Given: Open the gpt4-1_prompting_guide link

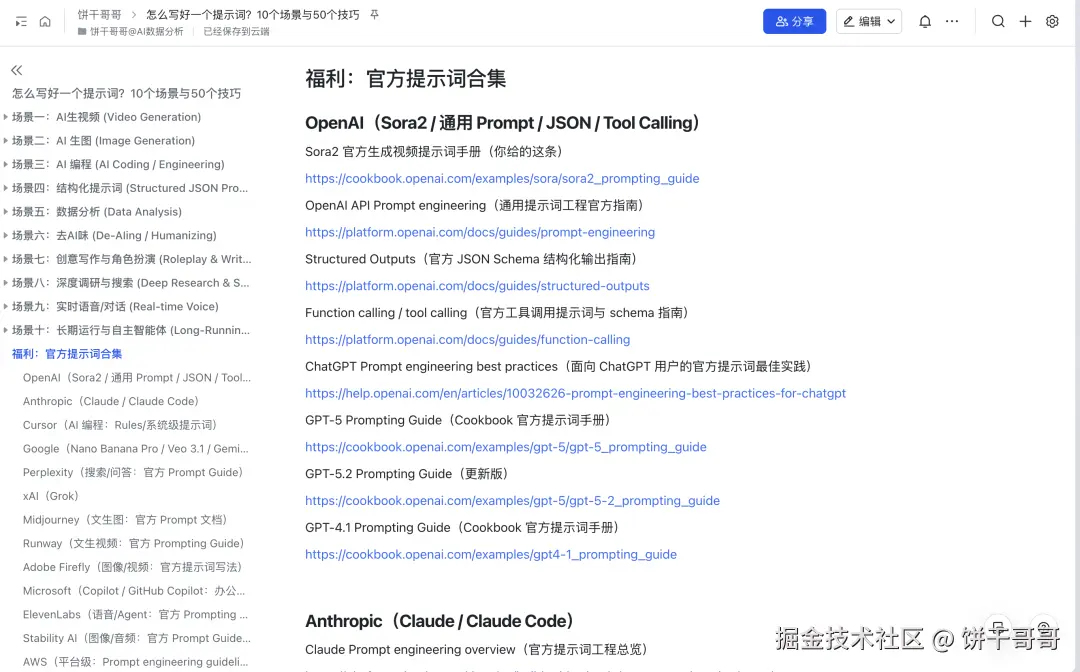Looking at the screenshot, I should pyautogui.click(x=491, y=554).
